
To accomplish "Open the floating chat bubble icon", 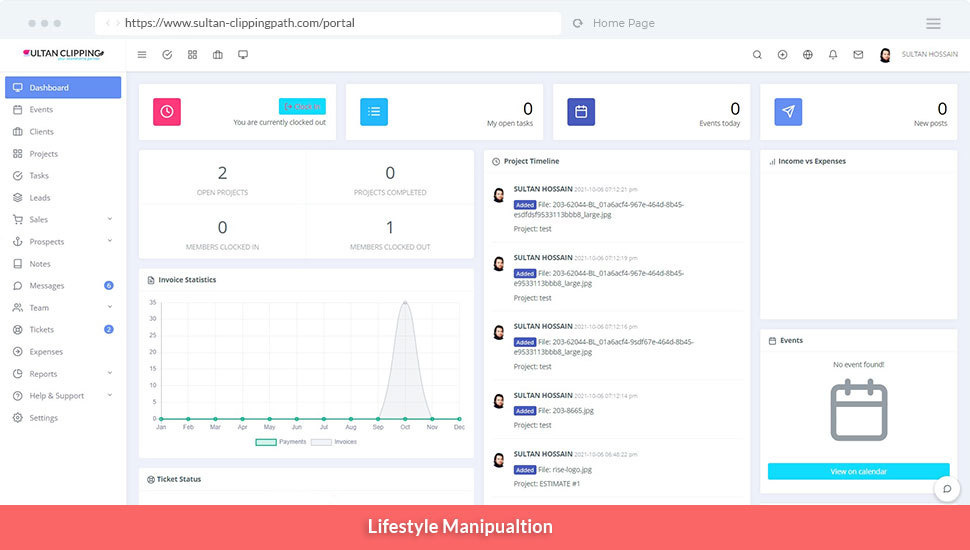I will tap(947, 489).
